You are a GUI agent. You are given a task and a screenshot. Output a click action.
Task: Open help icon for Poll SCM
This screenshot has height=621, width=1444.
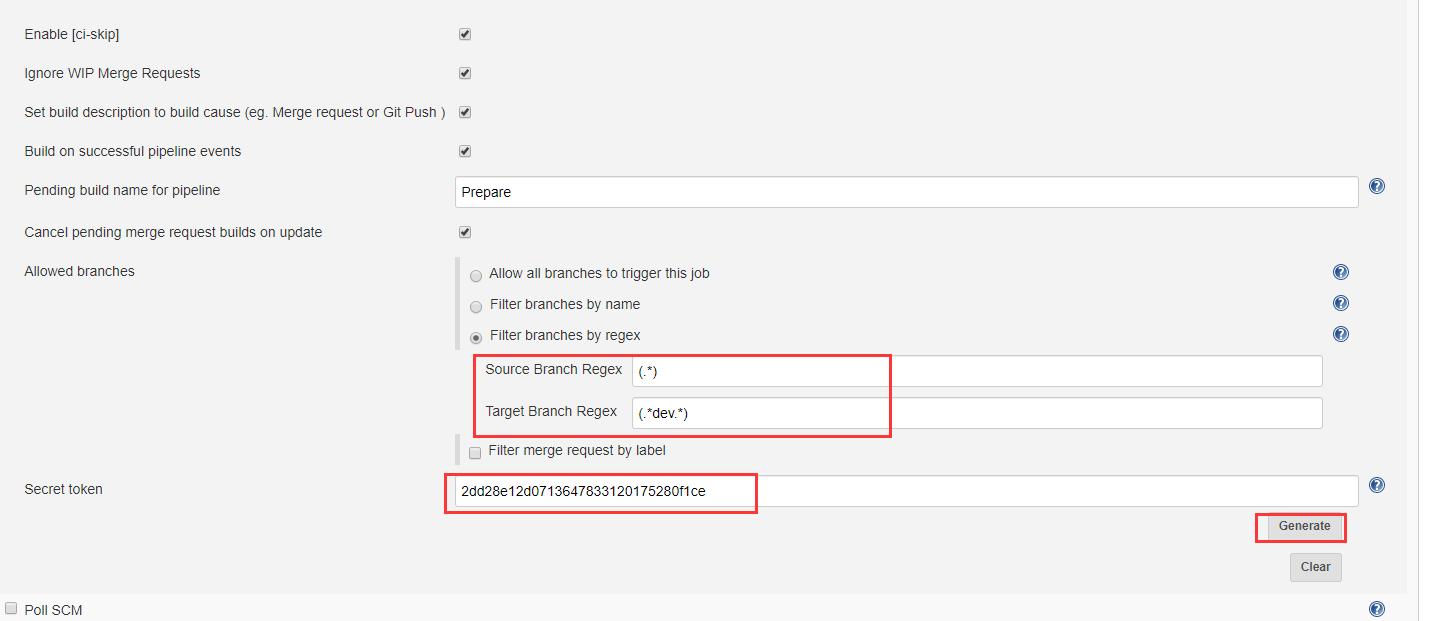pyautogui.click(x=1376, y=609)
